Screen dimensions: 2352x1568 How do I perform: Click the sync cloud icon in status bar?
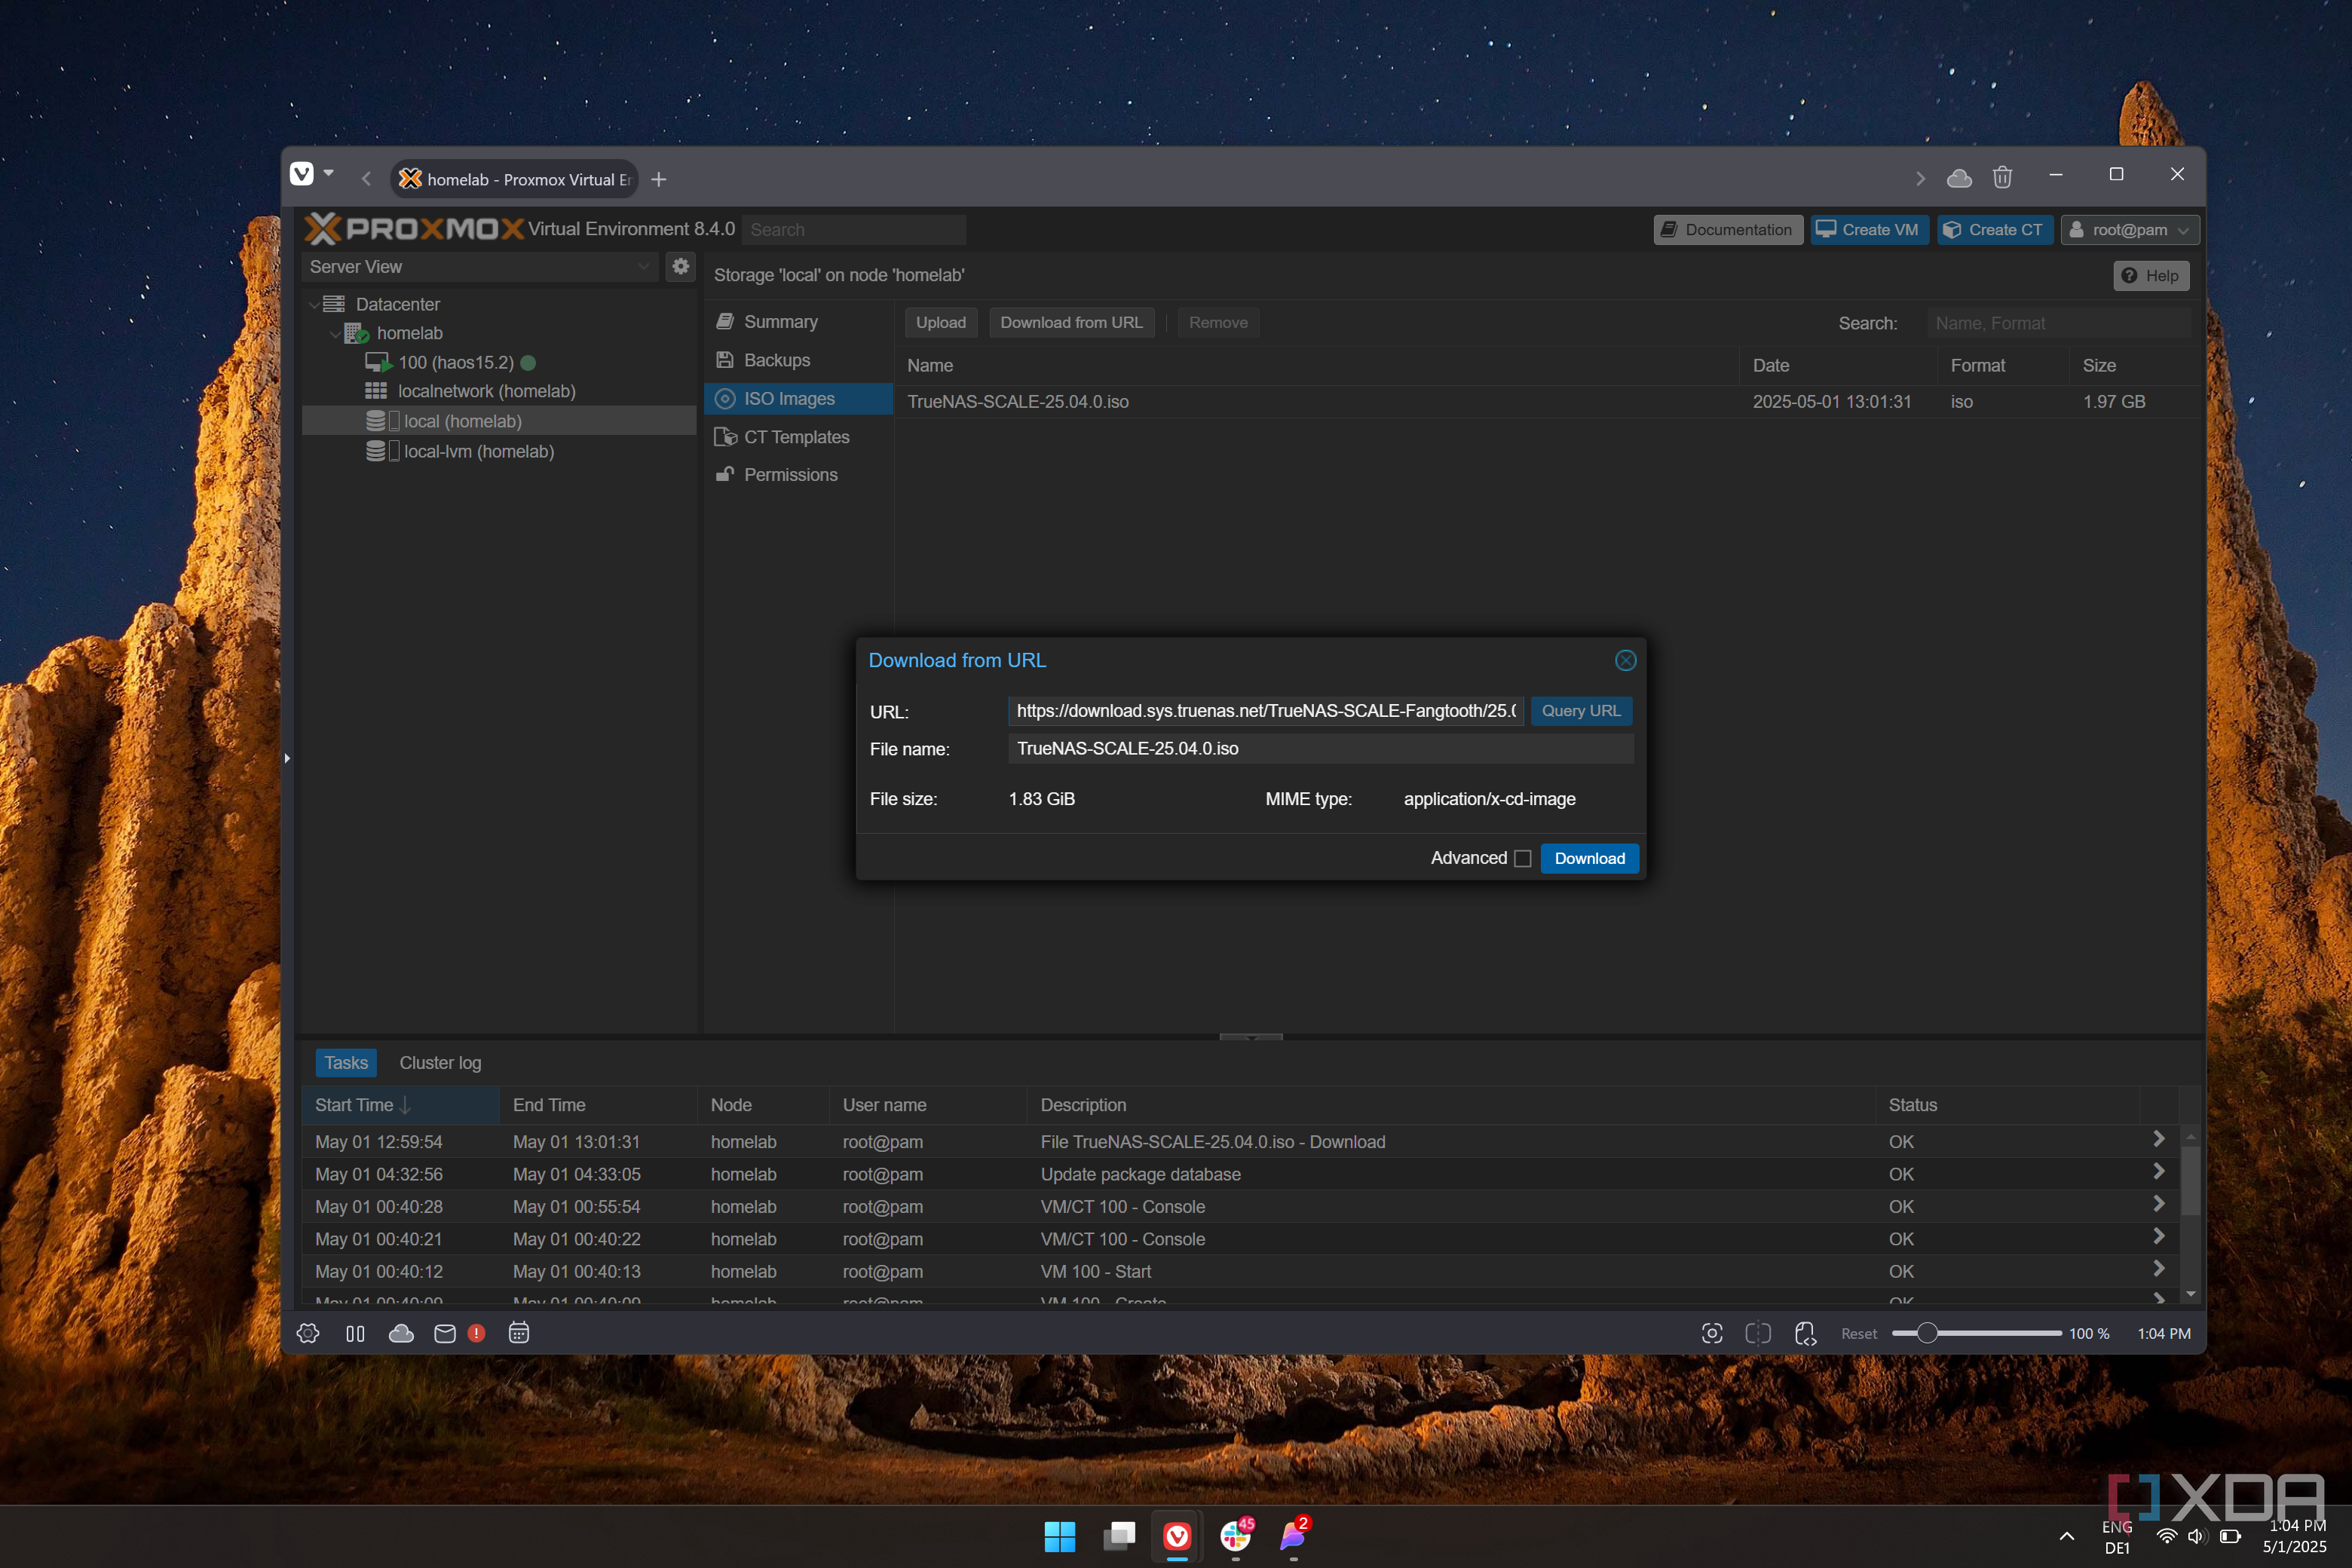401,1333
